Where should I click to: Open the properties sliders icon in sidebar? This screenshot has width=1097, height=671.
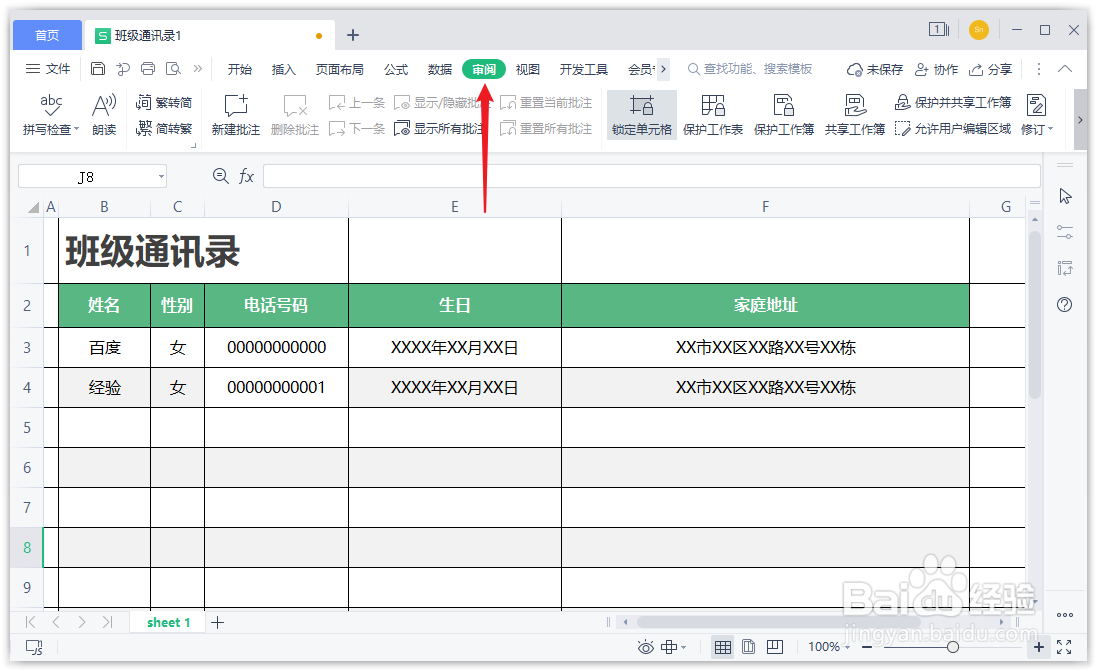coord(1065,232)
